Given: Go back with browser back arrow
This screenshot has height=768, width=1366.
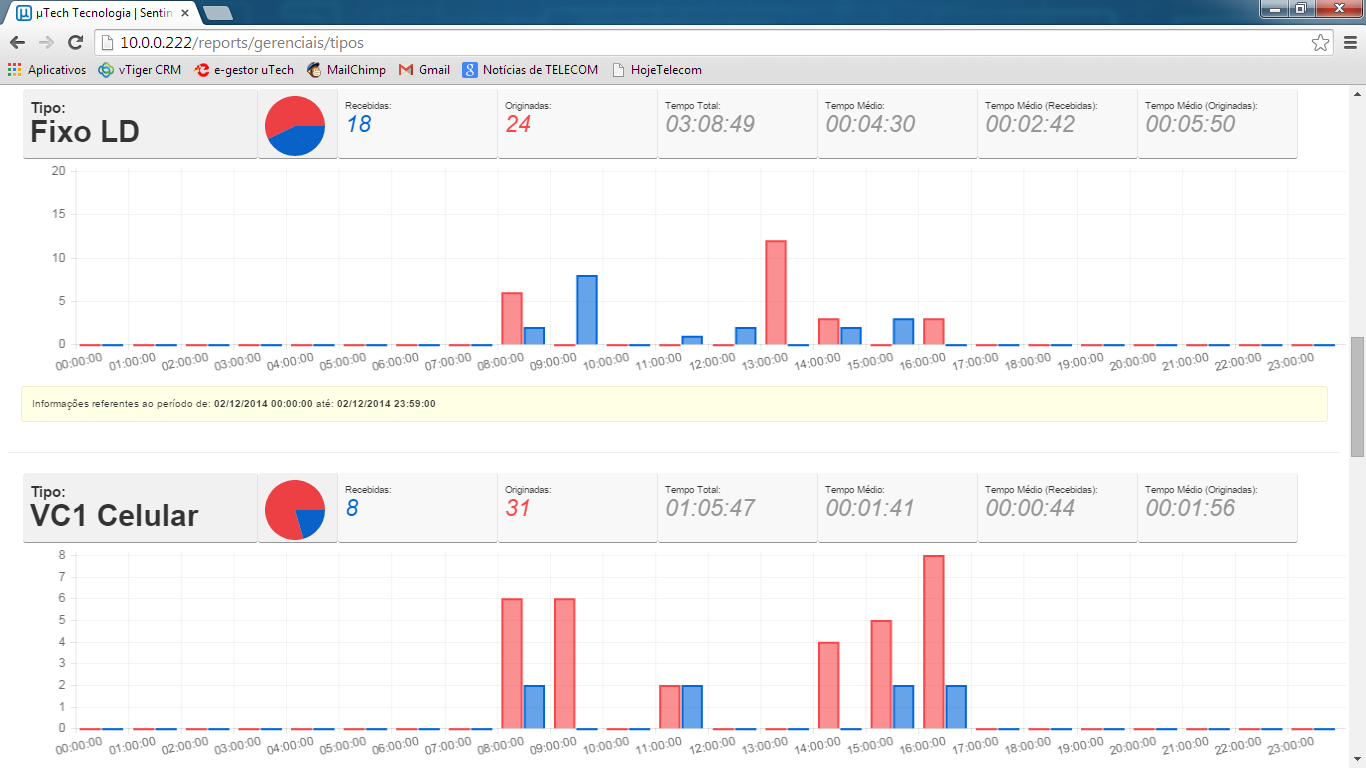Looking at the screenshot, I should tap(17, 42).
